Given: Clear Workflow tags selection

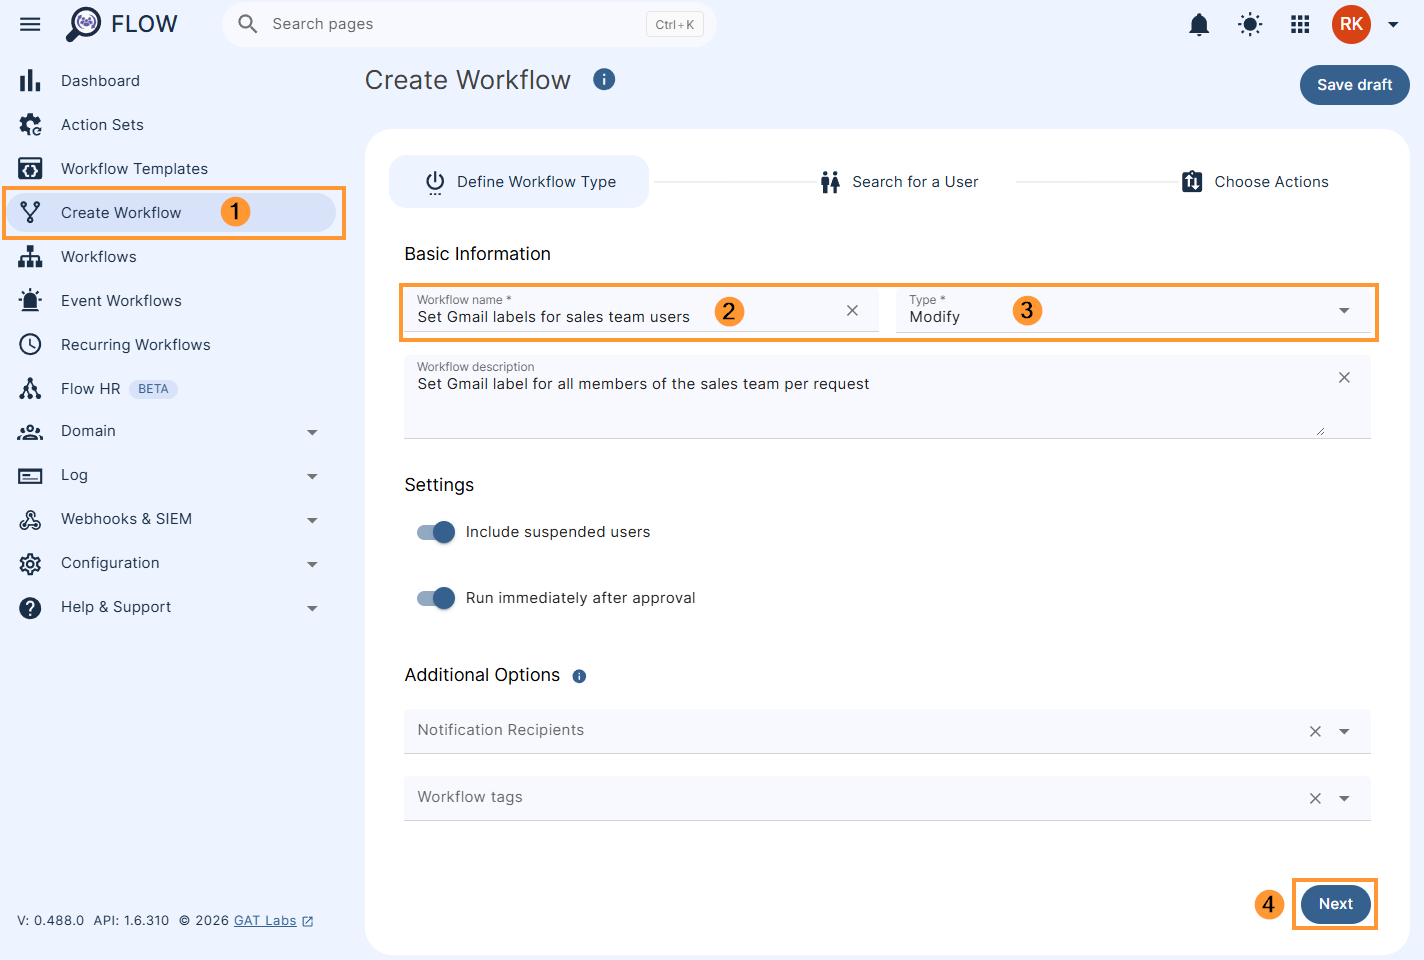Looking at the screenshot, I should [1315, 798].
